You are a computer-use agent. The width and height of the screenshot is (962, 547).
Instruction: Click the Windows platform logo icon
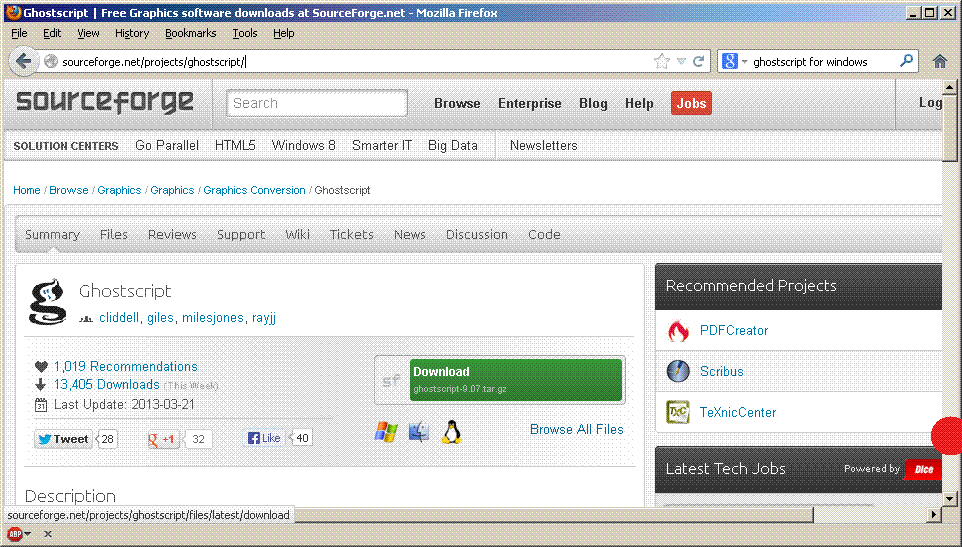point(386,432)
